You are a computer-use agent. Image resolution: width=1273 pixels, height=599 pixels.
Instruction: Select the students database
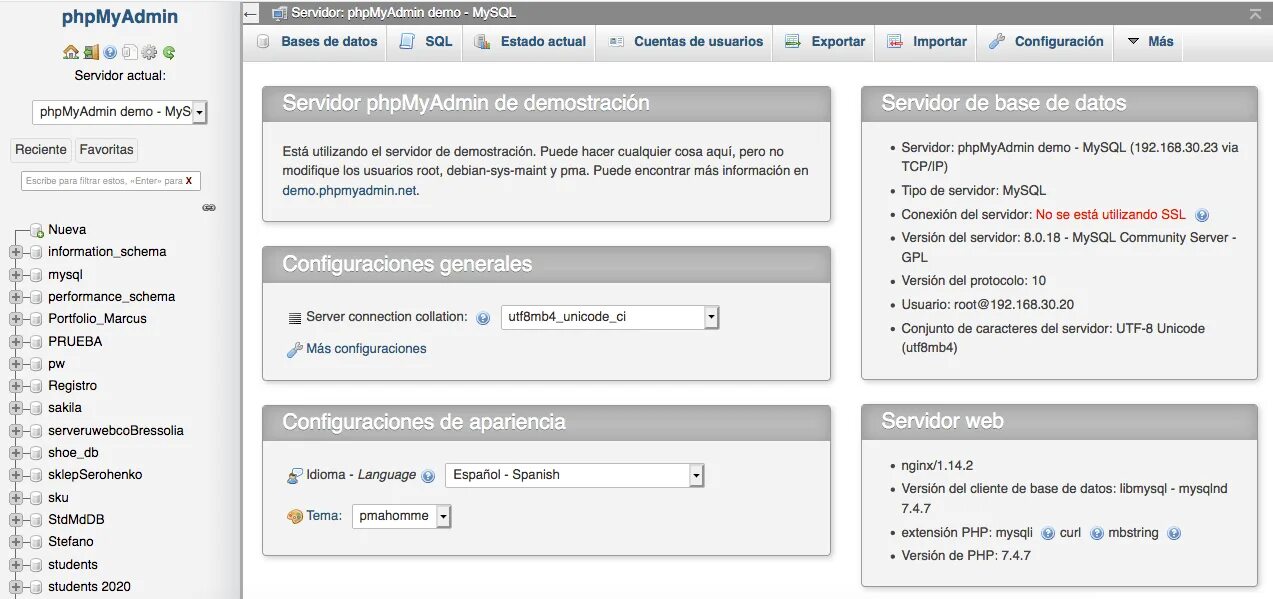(x=73, y=565)
